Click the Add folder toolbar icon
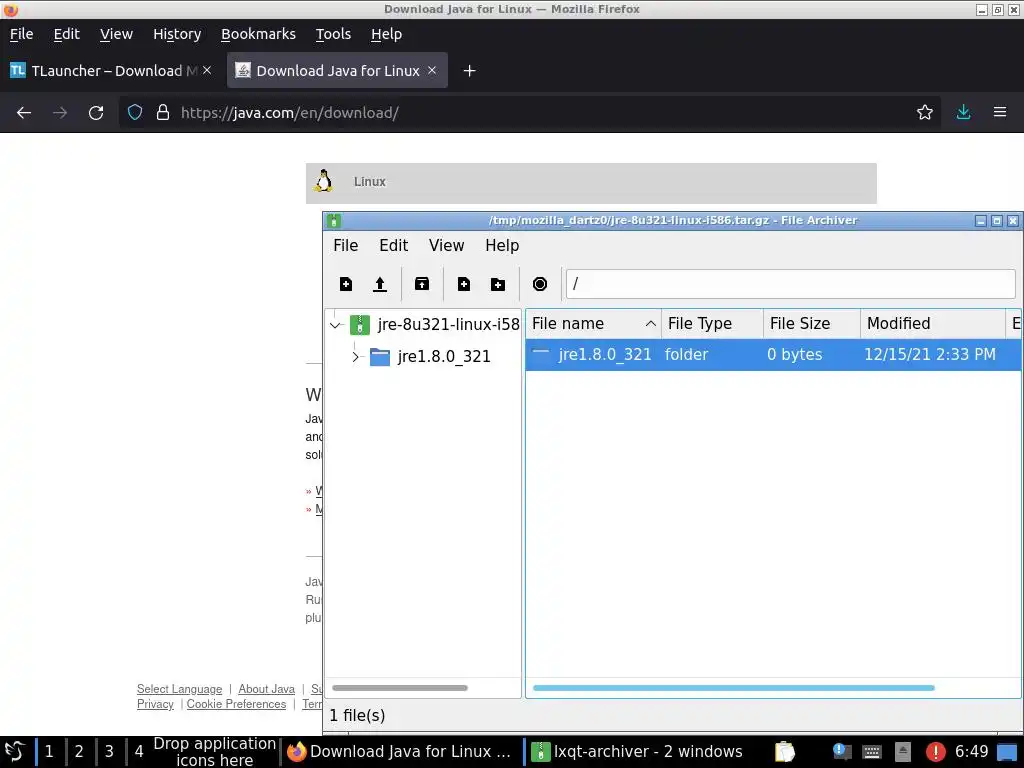 pos(498,284)
